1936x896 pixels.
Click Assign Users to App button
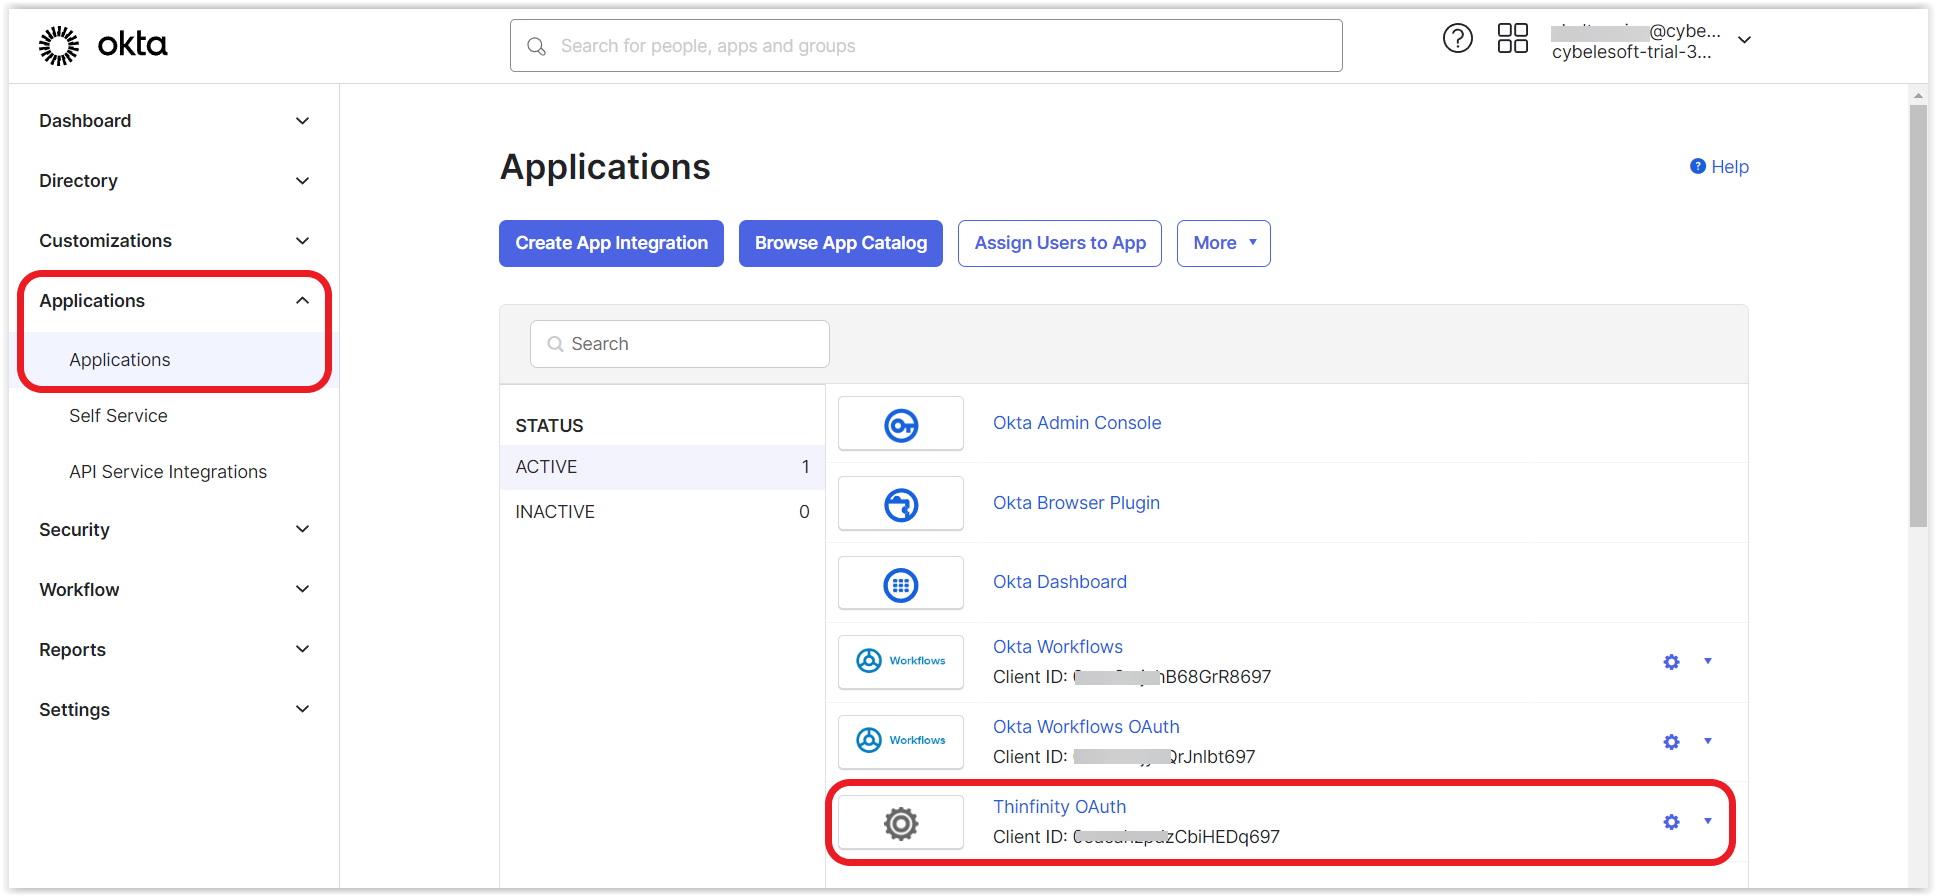click(x=1060, y=243)
